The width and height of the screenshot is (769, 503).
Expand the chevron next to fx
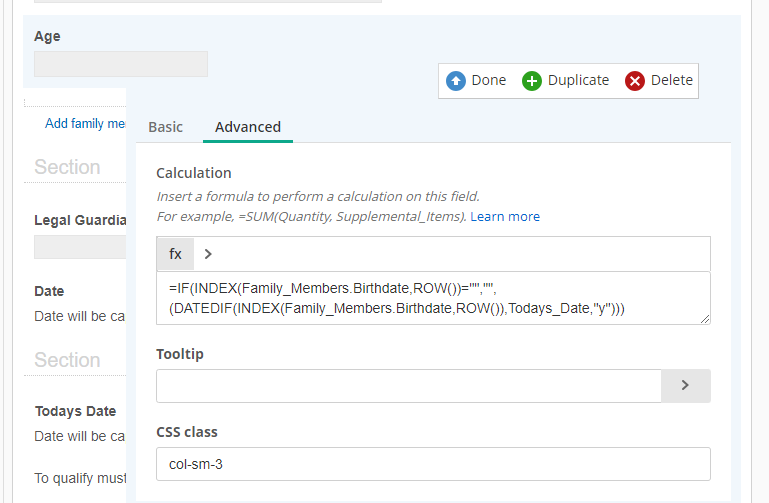pos(208,254)
